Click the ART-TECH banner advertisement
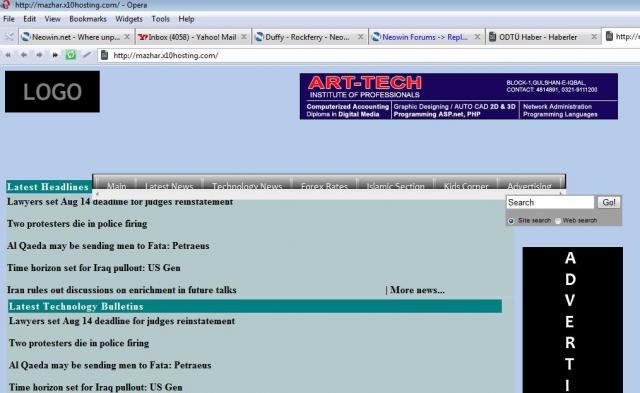The height and width of the screenshot is (393, 640). click(x=459, y=96)
